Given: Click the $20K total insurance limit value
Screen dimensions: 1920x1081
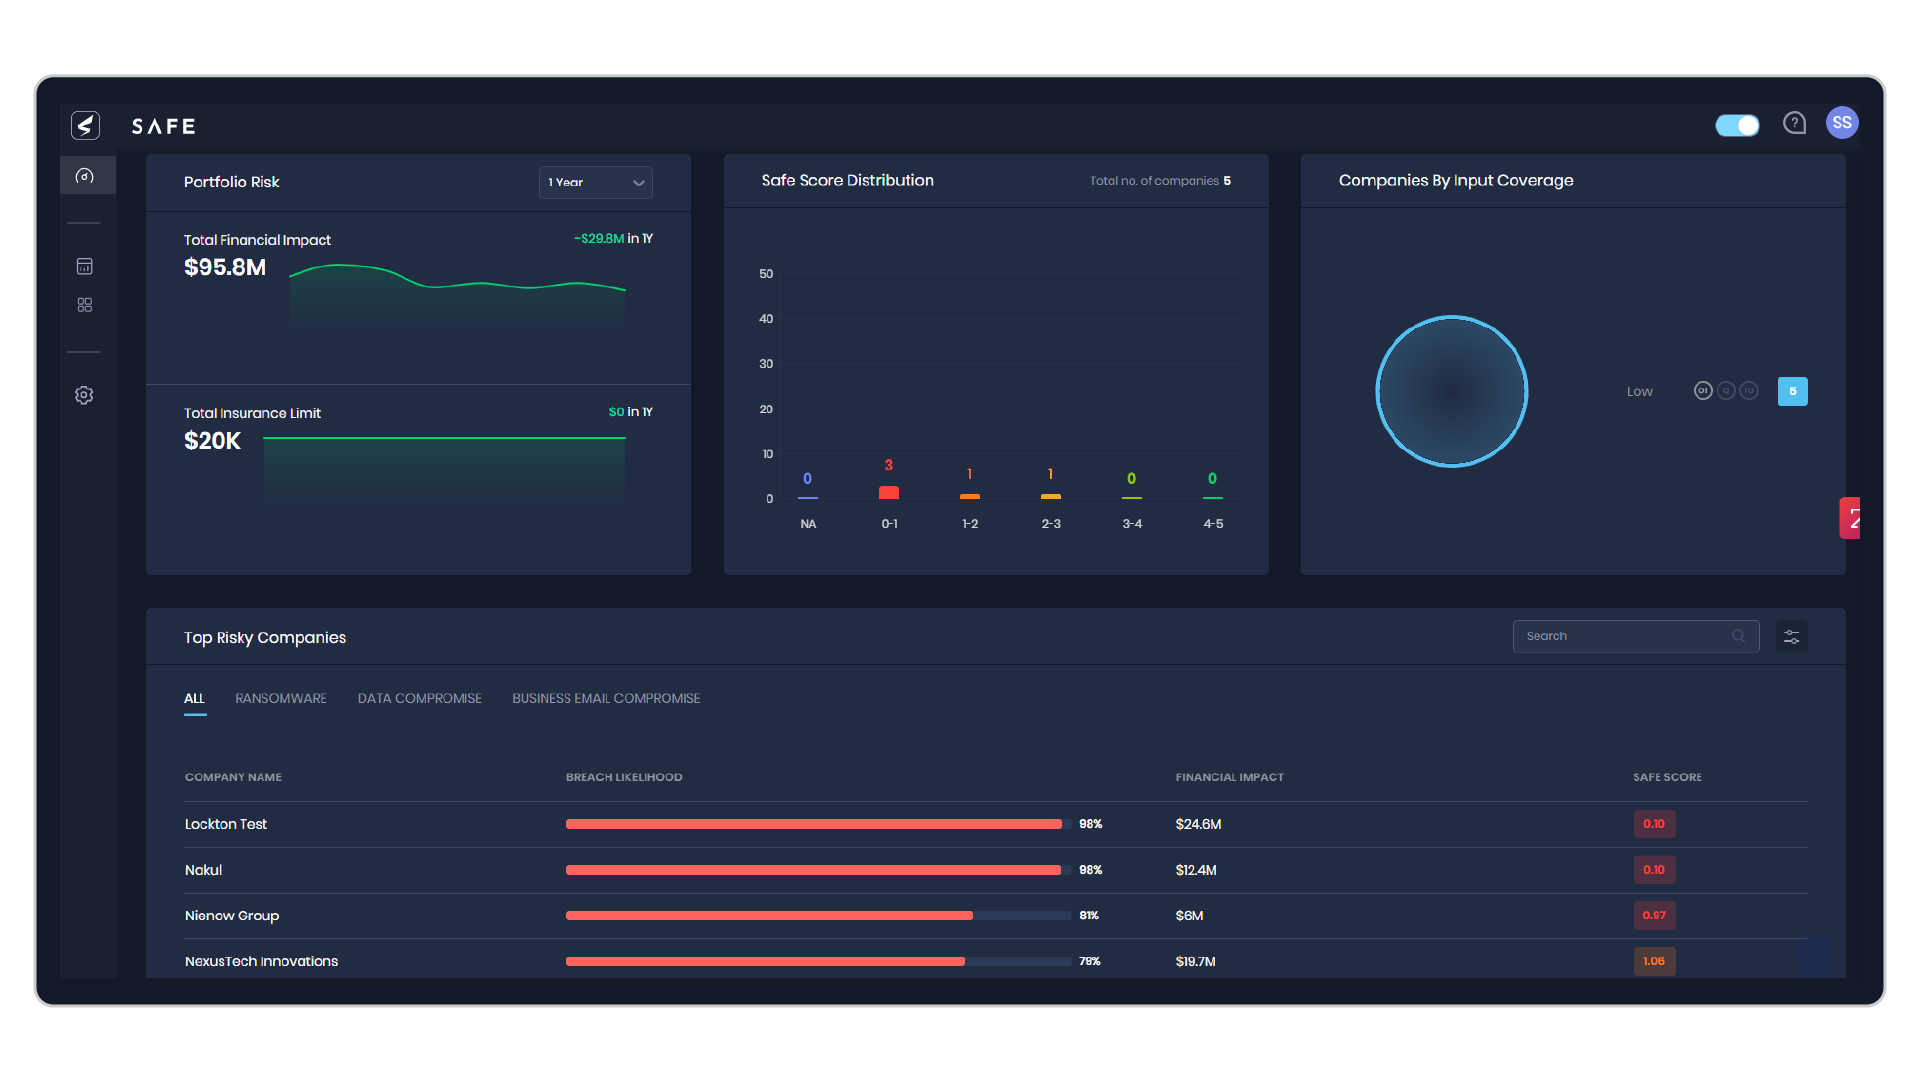Looking at the screenshot, I should click(212, 441).
